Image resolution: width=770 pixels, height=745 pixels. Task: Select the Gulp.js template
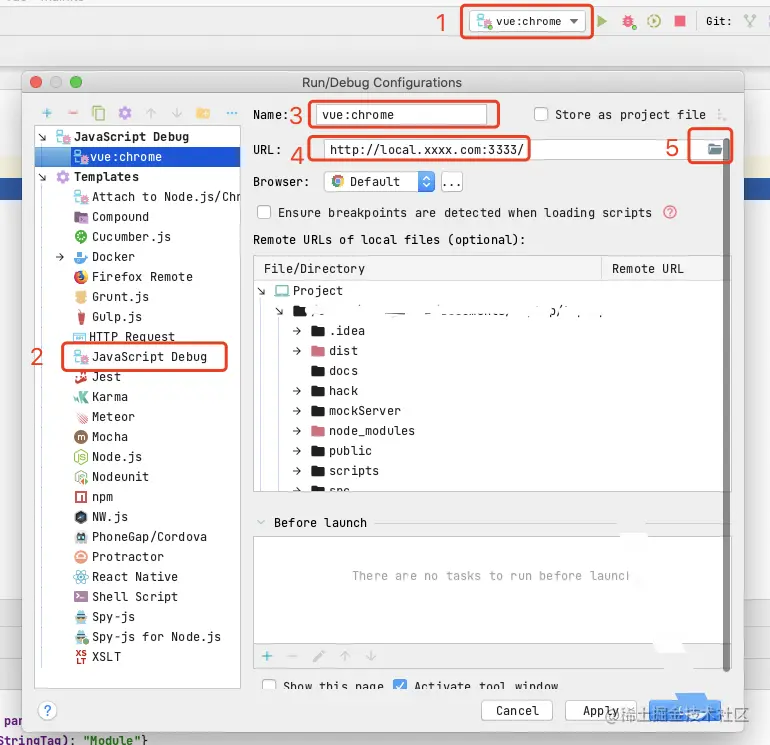108,317
